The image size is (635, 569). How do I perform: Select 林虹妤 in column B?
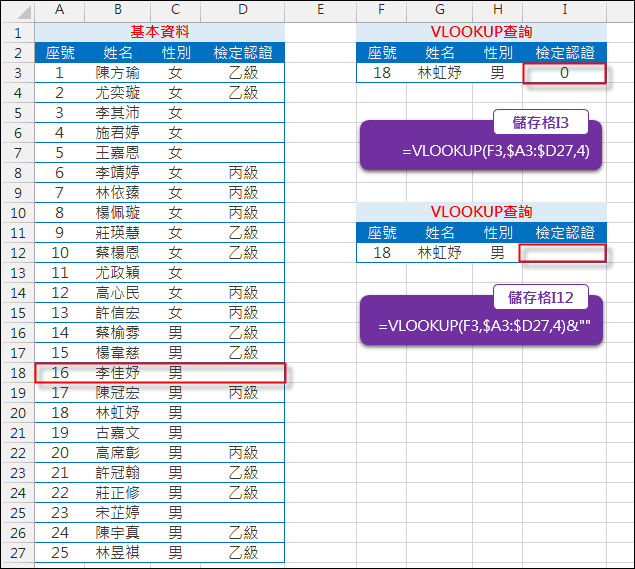click(x=117, y=413)
